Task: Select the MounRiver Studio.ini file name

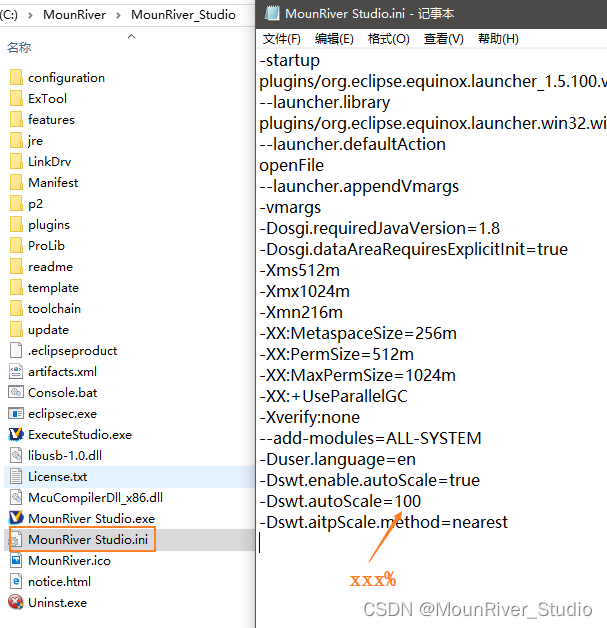Action: (88, 539)
